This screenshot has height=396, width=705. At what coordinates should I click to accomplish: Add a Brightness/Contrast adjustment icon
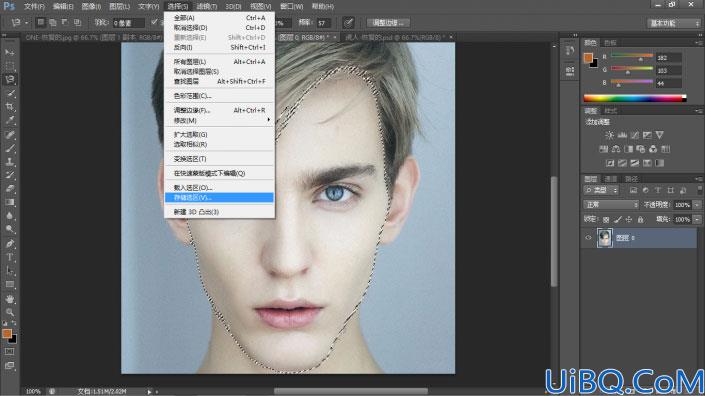(609, 135)
